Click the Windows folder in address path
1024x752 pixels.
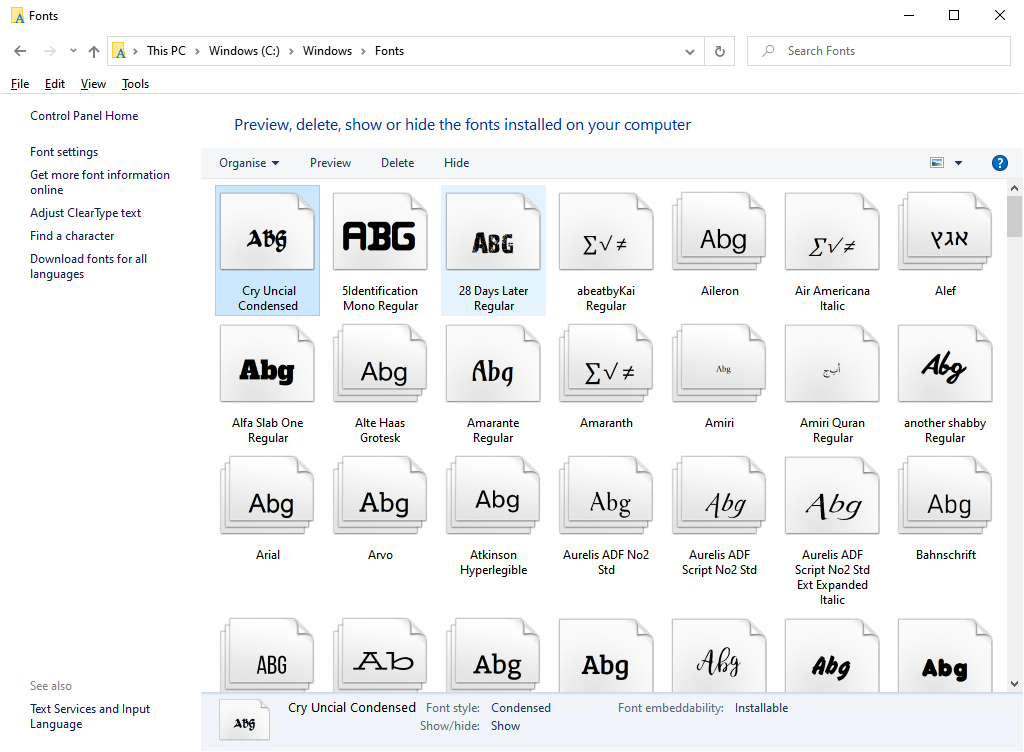[x=327, y=51]
